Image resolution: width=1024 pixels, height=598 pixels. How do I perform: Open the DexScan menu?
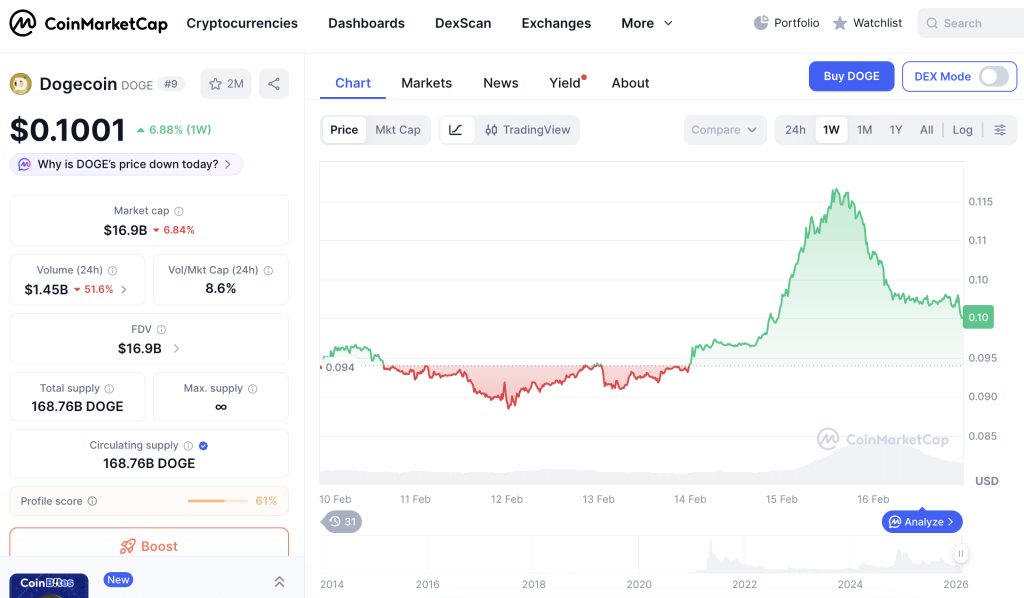(x=463, y=23)
